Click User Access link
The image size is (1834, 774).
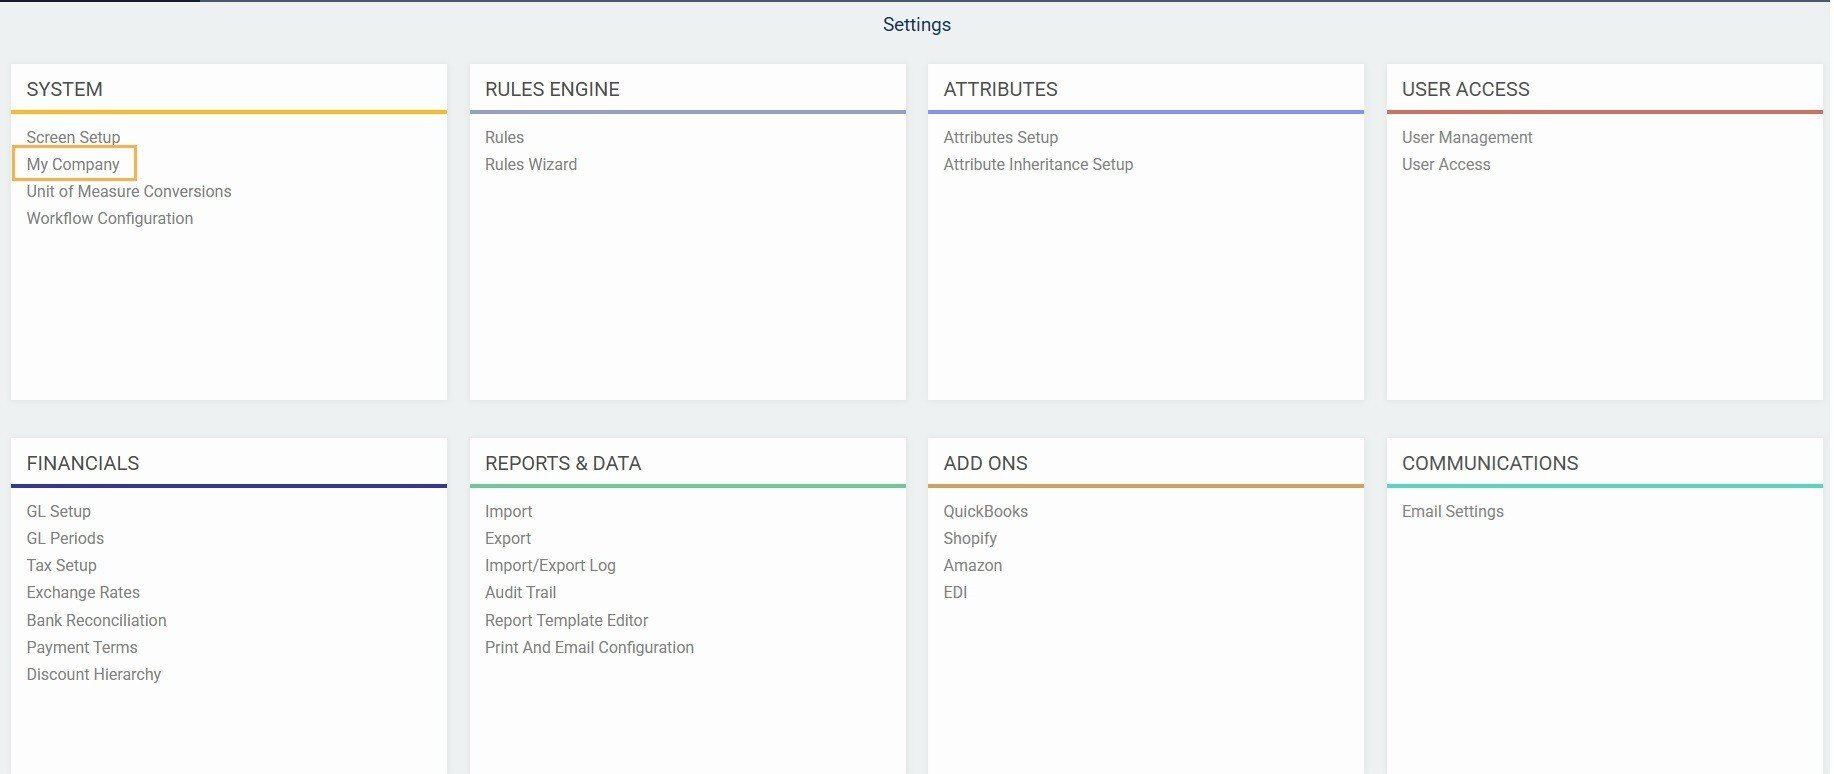(1445, 164)
